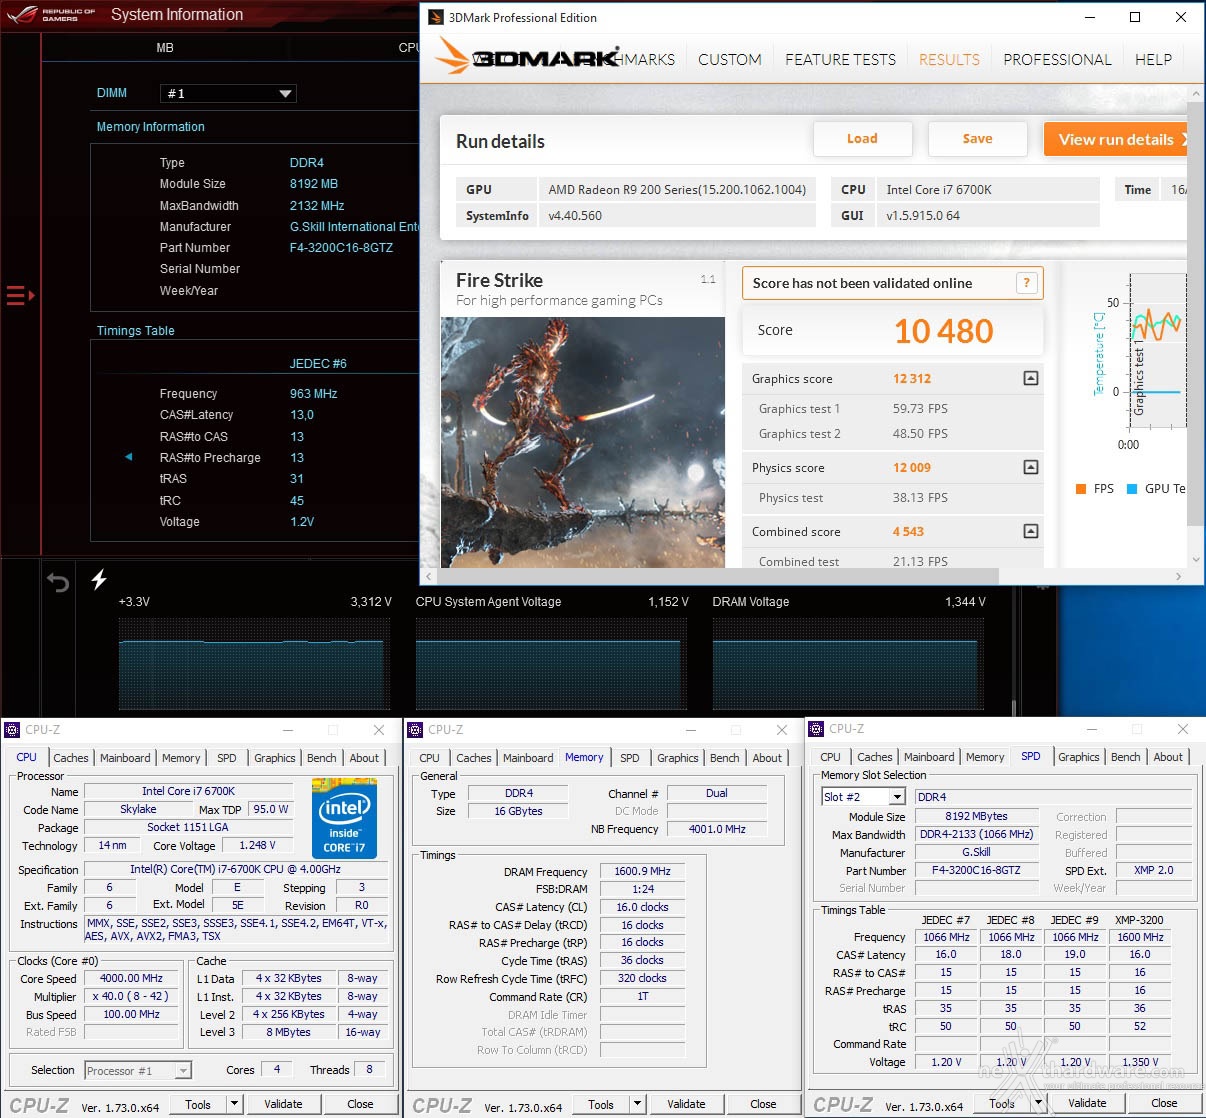Click Close button in CPU-Z CPU window
1206x1118 pixels.
(360, 1104)
